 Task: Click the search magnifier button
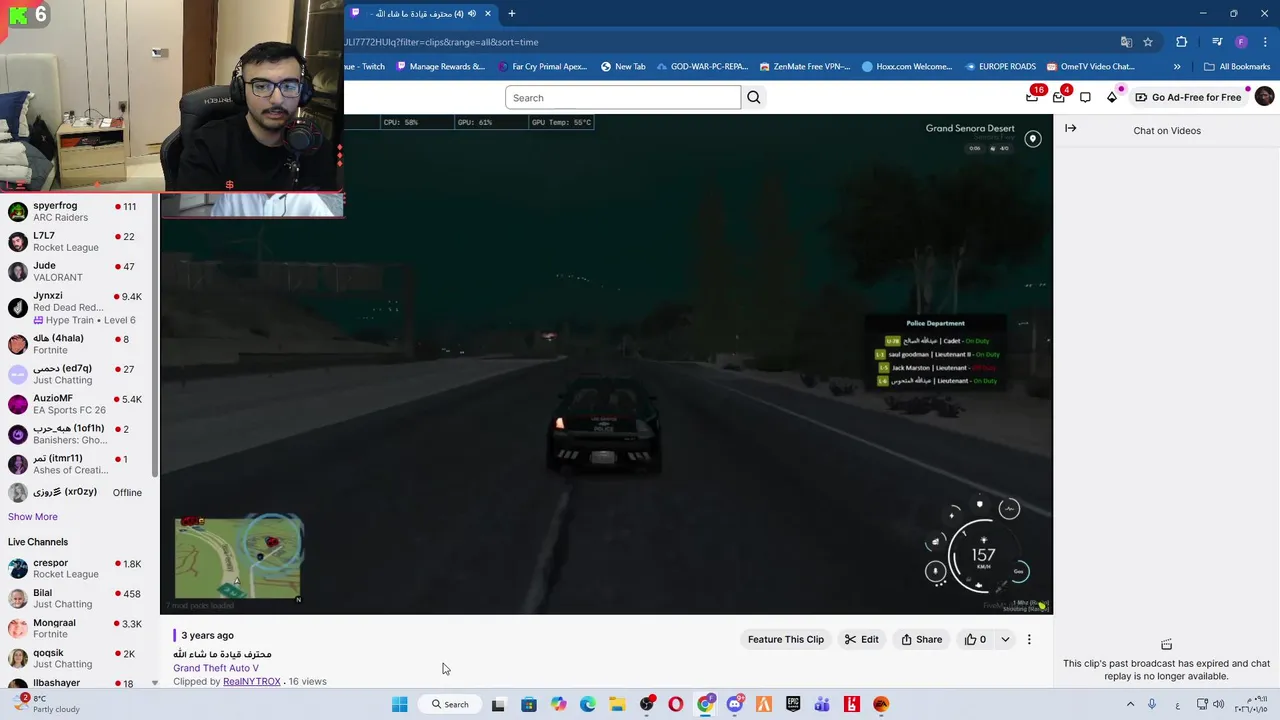pyautogui.click(x=754, y=97)
